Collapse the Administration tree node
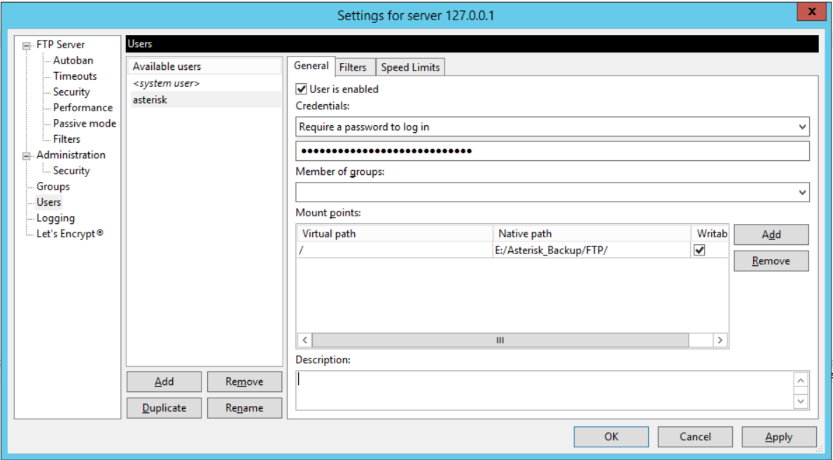This screenshot has width=833, height=460. point(27,156)
